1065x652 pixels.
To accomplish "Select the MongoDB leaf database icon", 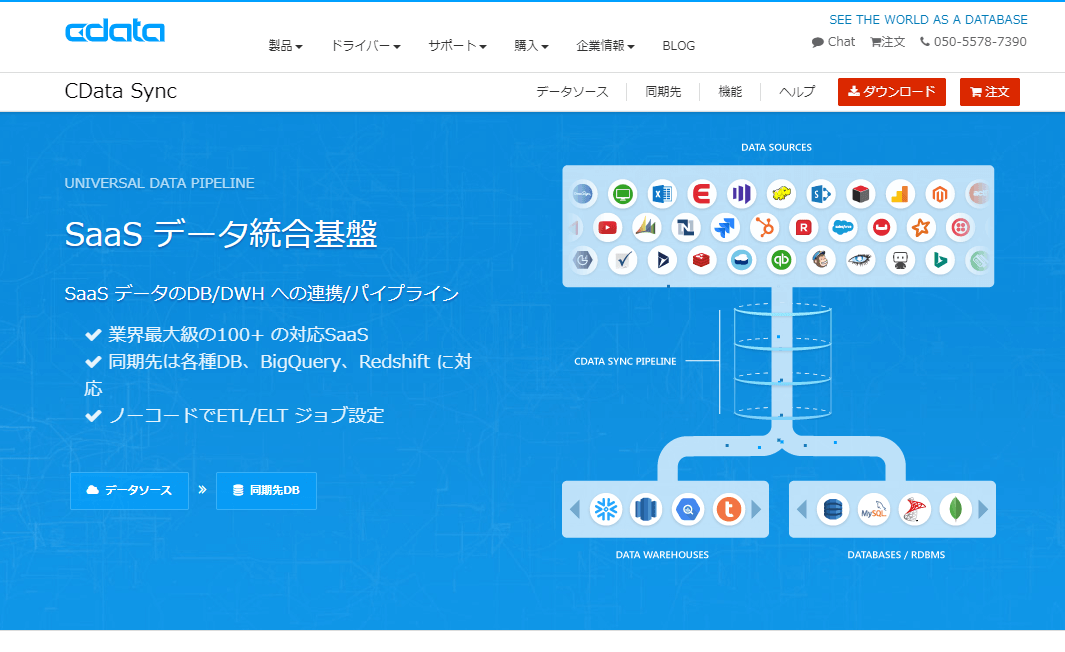I will pyautogui.click(x=955, y=509).
